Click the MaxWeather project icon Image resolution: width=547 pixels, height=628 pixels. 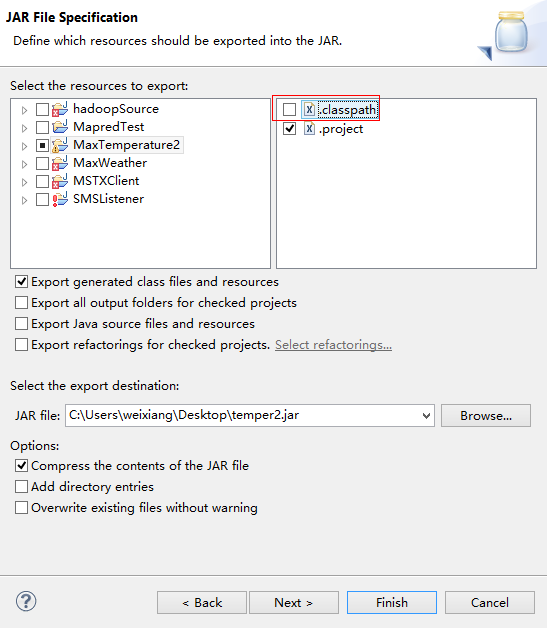click(60, 163)
